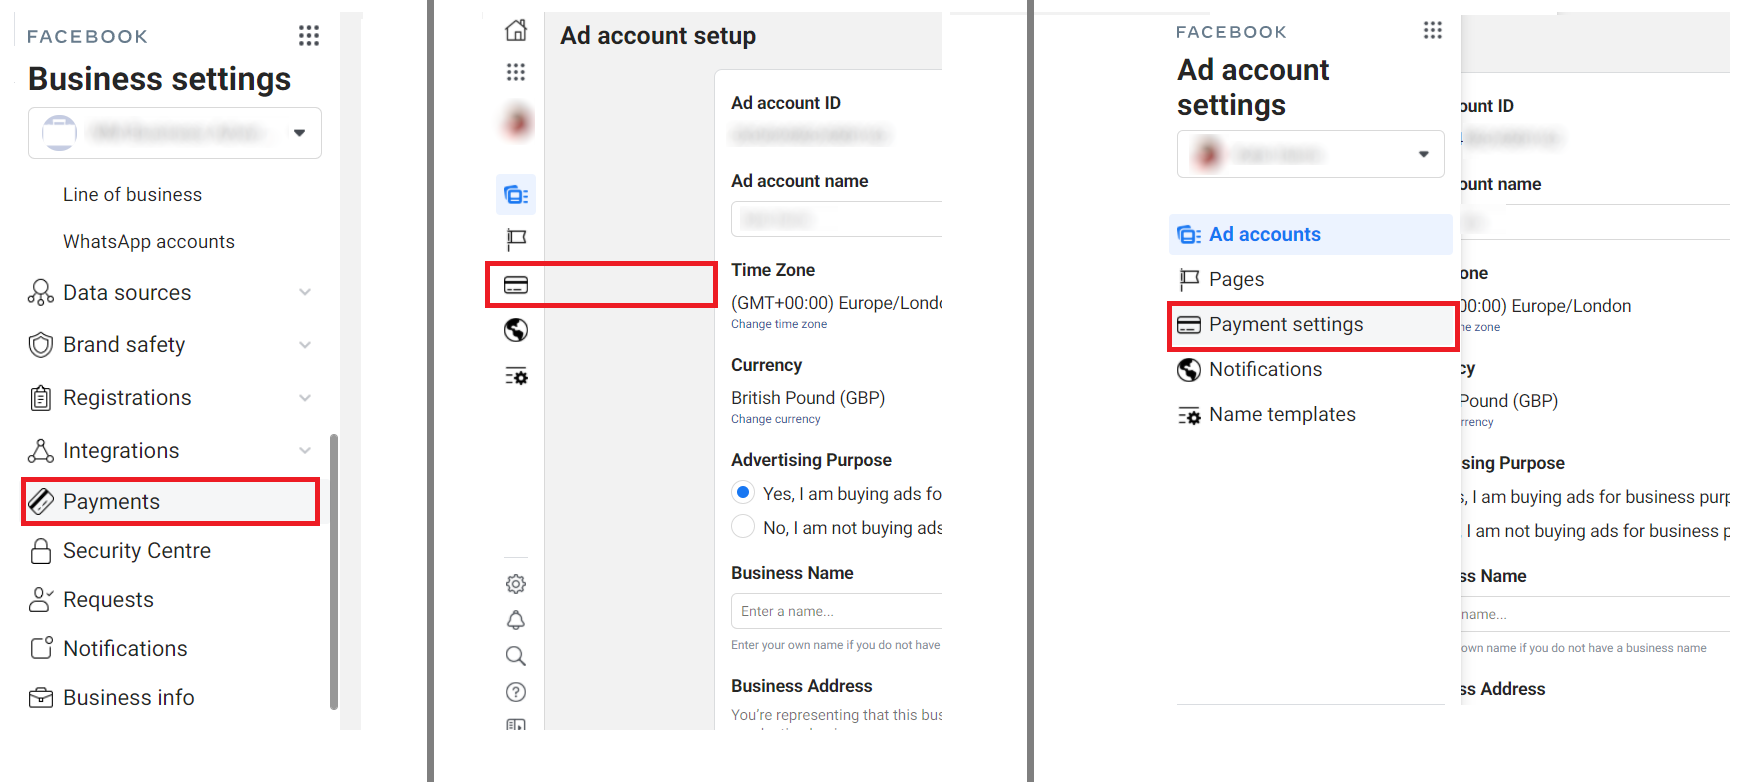Click the Business settings sidebar scrollbar
The image size is (1752, 782).
click(x=334, y=570)
